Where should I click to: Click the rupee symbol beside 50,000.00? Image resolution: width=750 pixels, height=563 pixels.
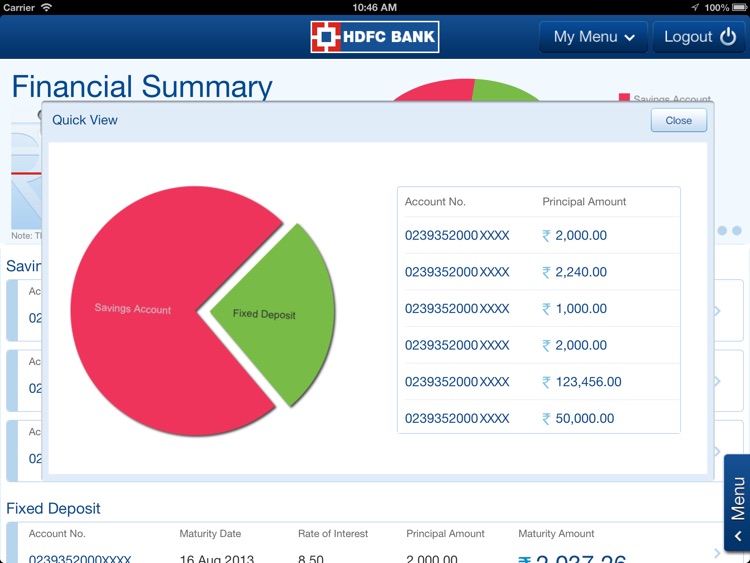[x=546, y=419]
